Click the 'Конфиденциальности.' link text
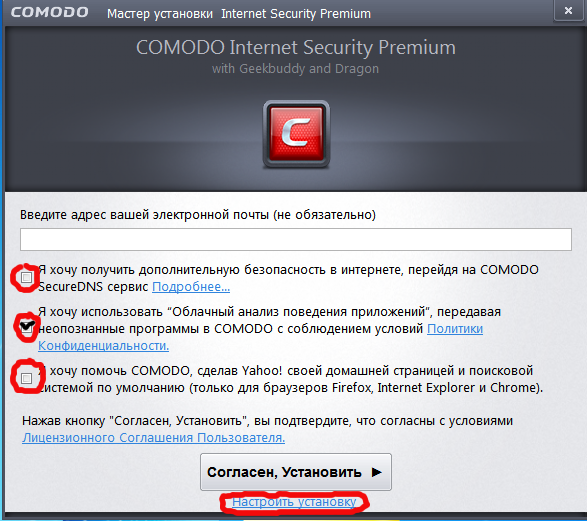 click(103, 345)
